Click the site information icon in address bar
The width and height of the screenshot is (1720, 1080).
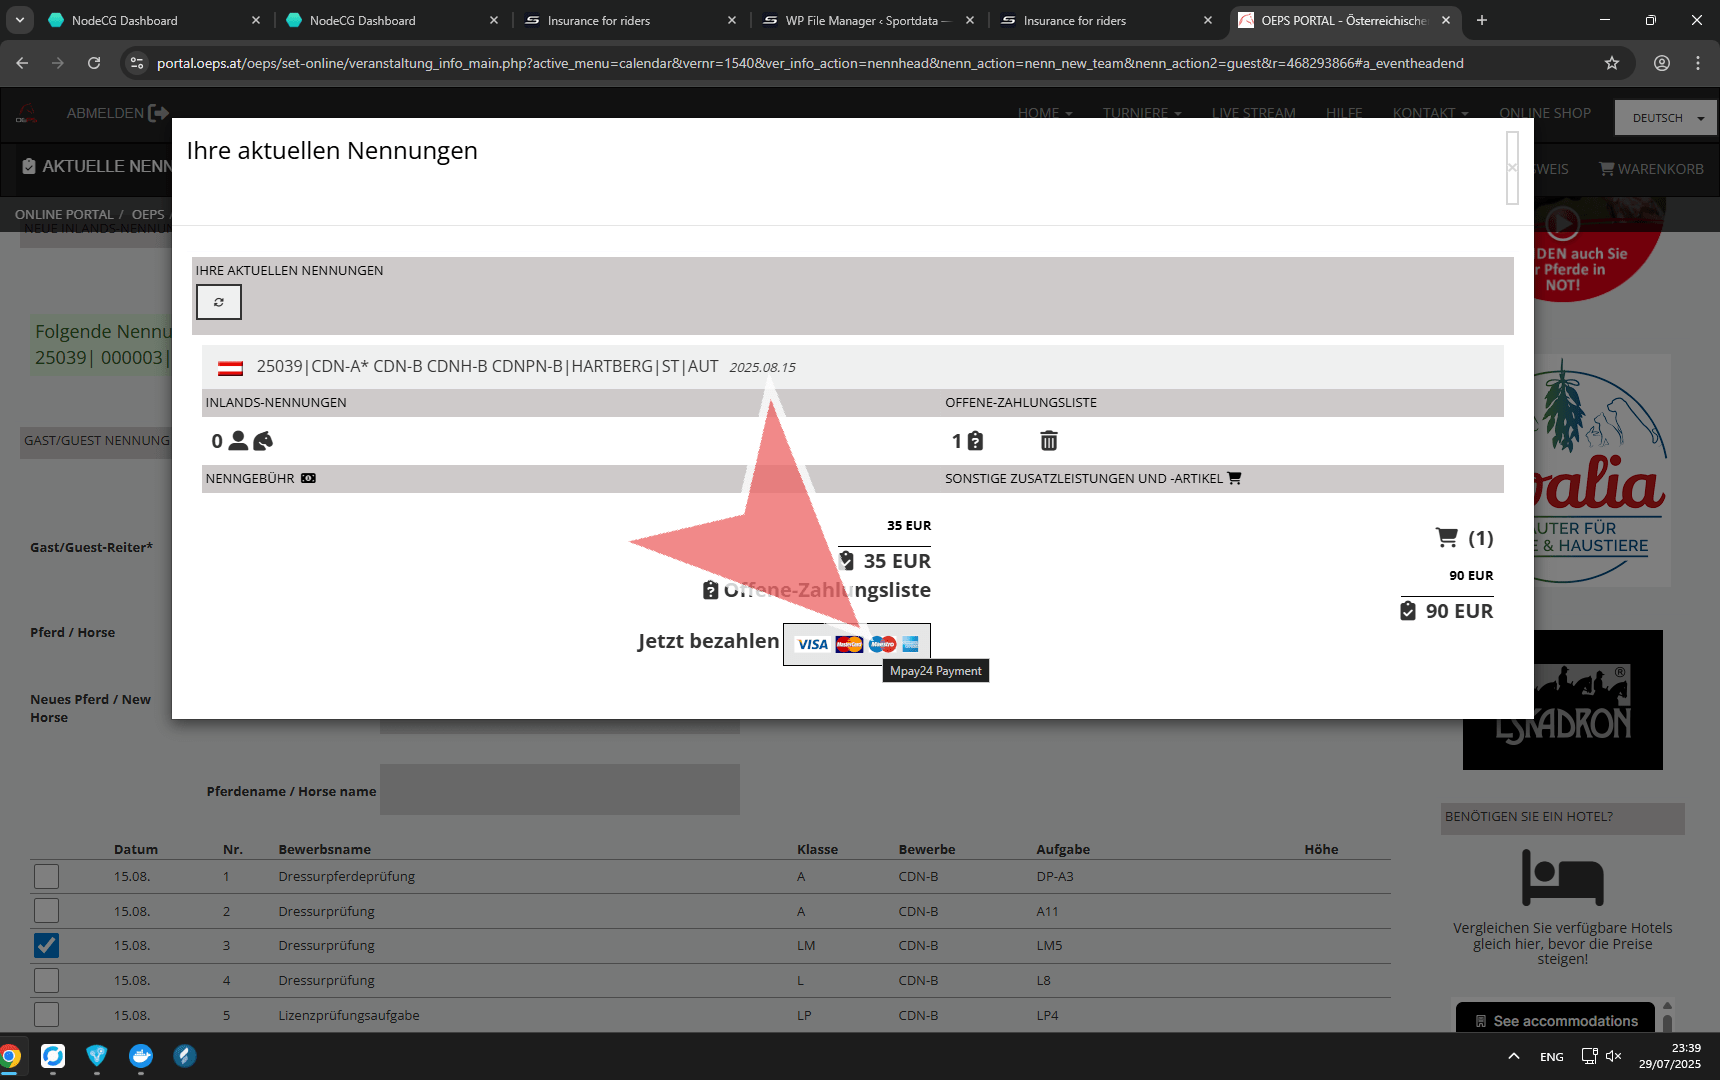coord(138,63)
